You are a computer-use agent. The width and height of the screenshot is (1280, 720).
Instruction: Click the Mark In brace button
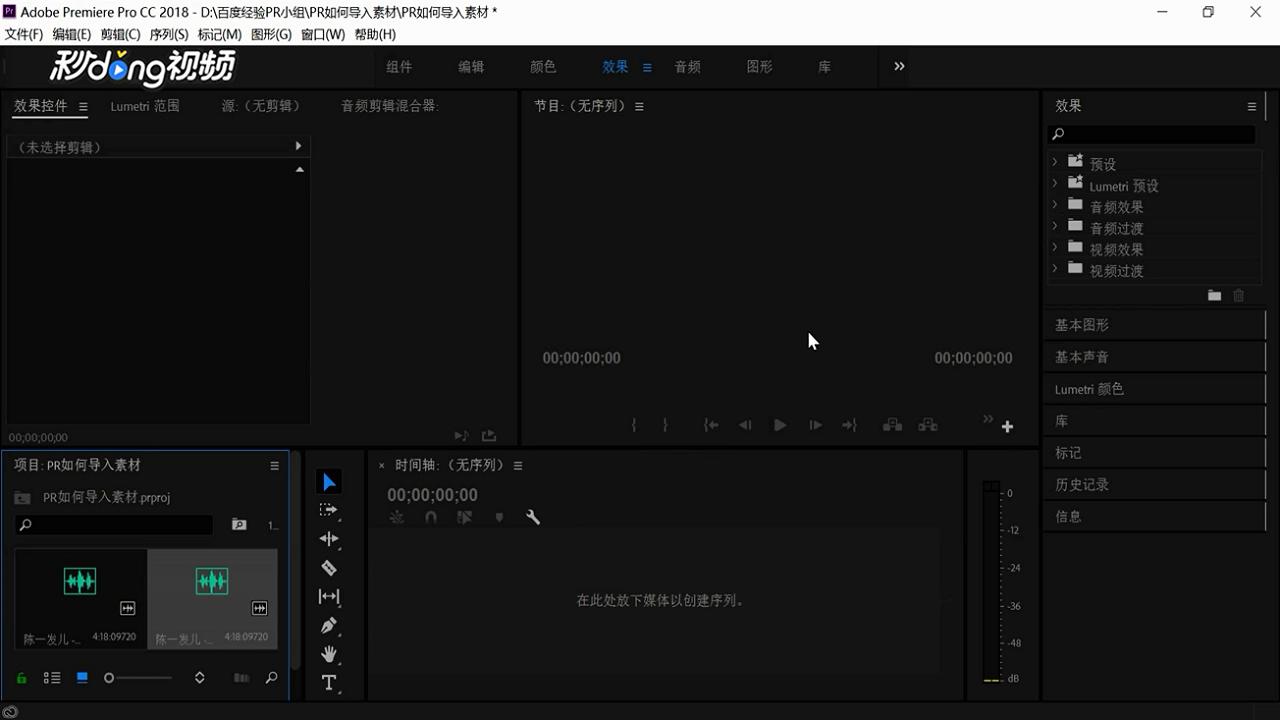coord(634,425)
